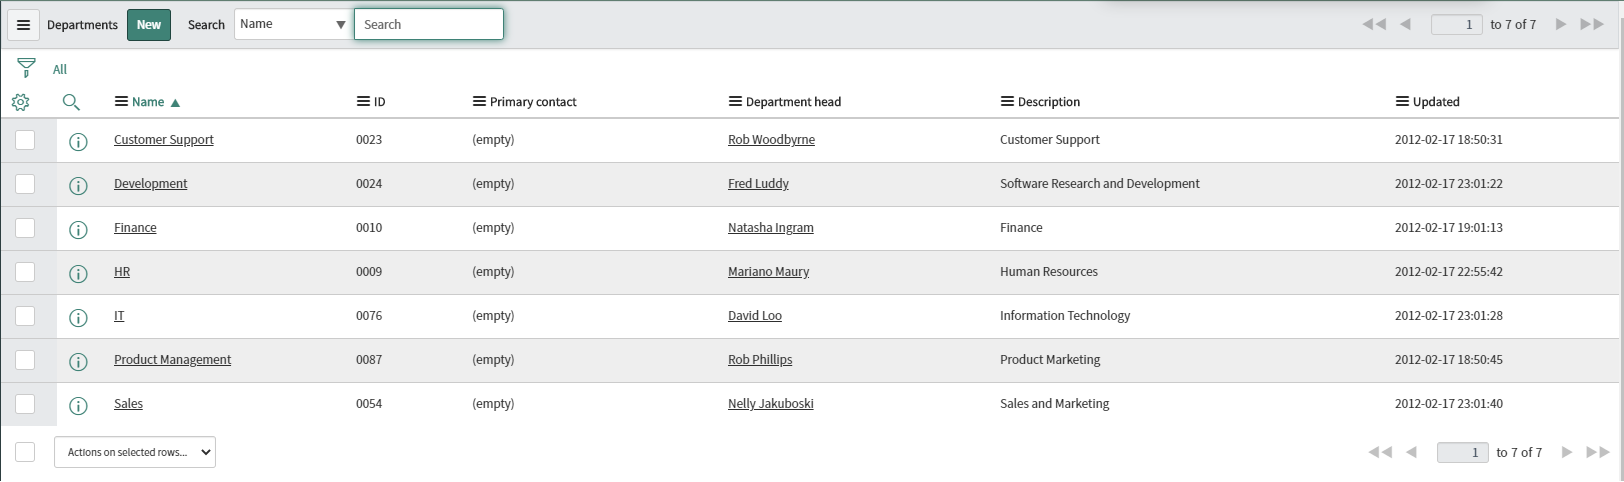Viewport: 1624px width, 482px height.
Task: Open the Product Management department link
Action: tap(172, 360)
